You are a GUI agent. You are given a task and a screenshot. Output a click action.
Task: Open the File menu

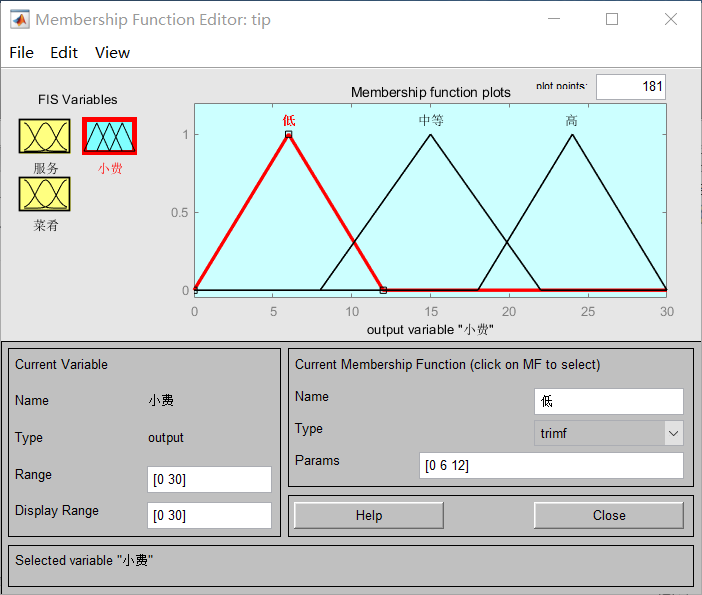(21, 53)
